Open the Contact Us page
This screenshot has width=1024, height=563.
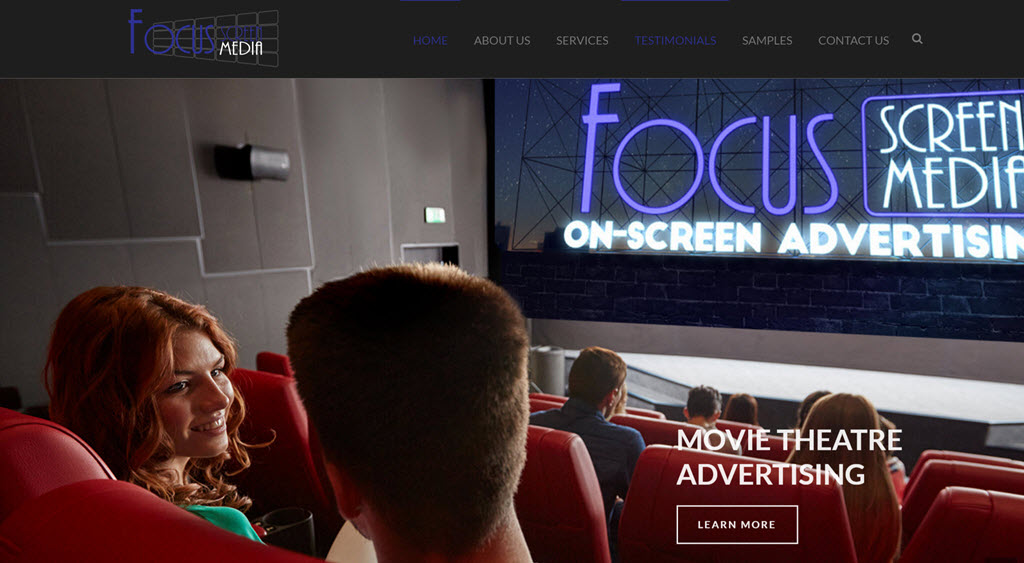point(854,40)
